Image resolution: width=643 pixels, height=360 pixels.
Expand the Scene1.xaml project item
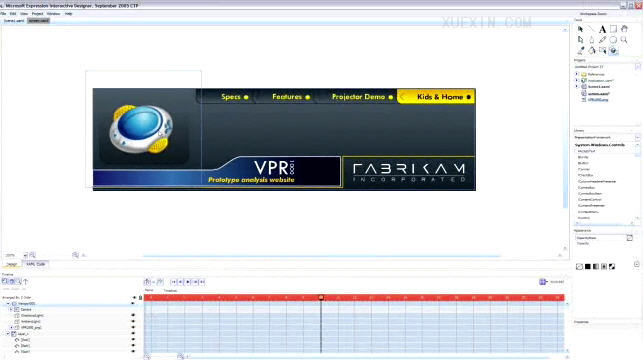(577, 87)
